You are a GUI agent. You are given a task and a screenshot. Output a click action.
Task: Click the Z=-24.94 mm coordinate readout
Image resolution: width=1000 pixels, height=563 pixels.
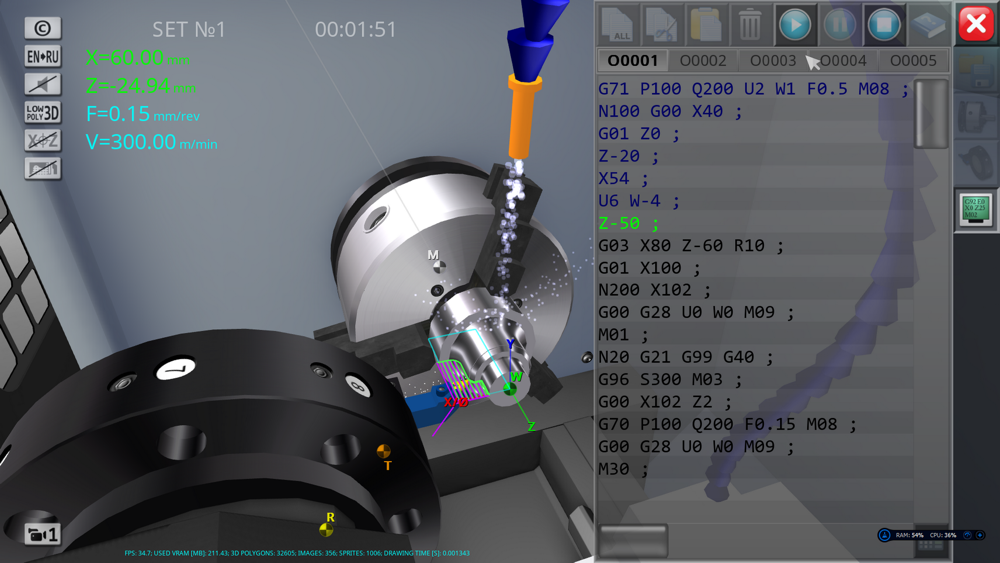click(140, 85)
